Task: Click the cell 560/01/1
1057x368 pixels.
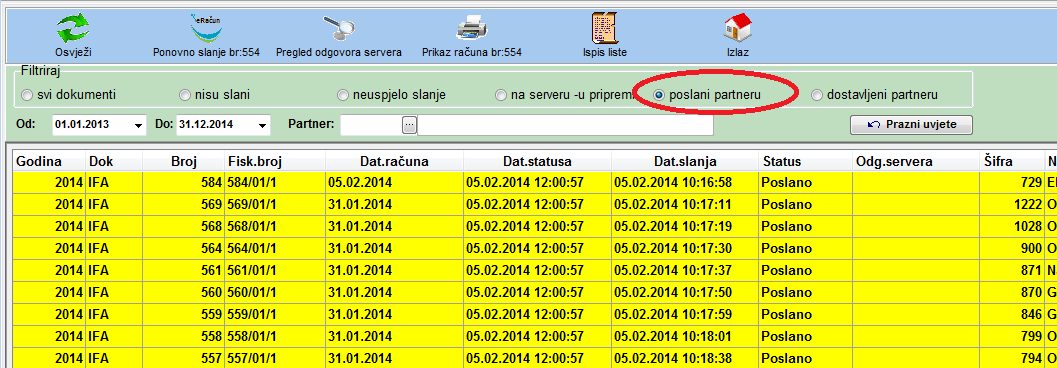Action: pos(275,293)
